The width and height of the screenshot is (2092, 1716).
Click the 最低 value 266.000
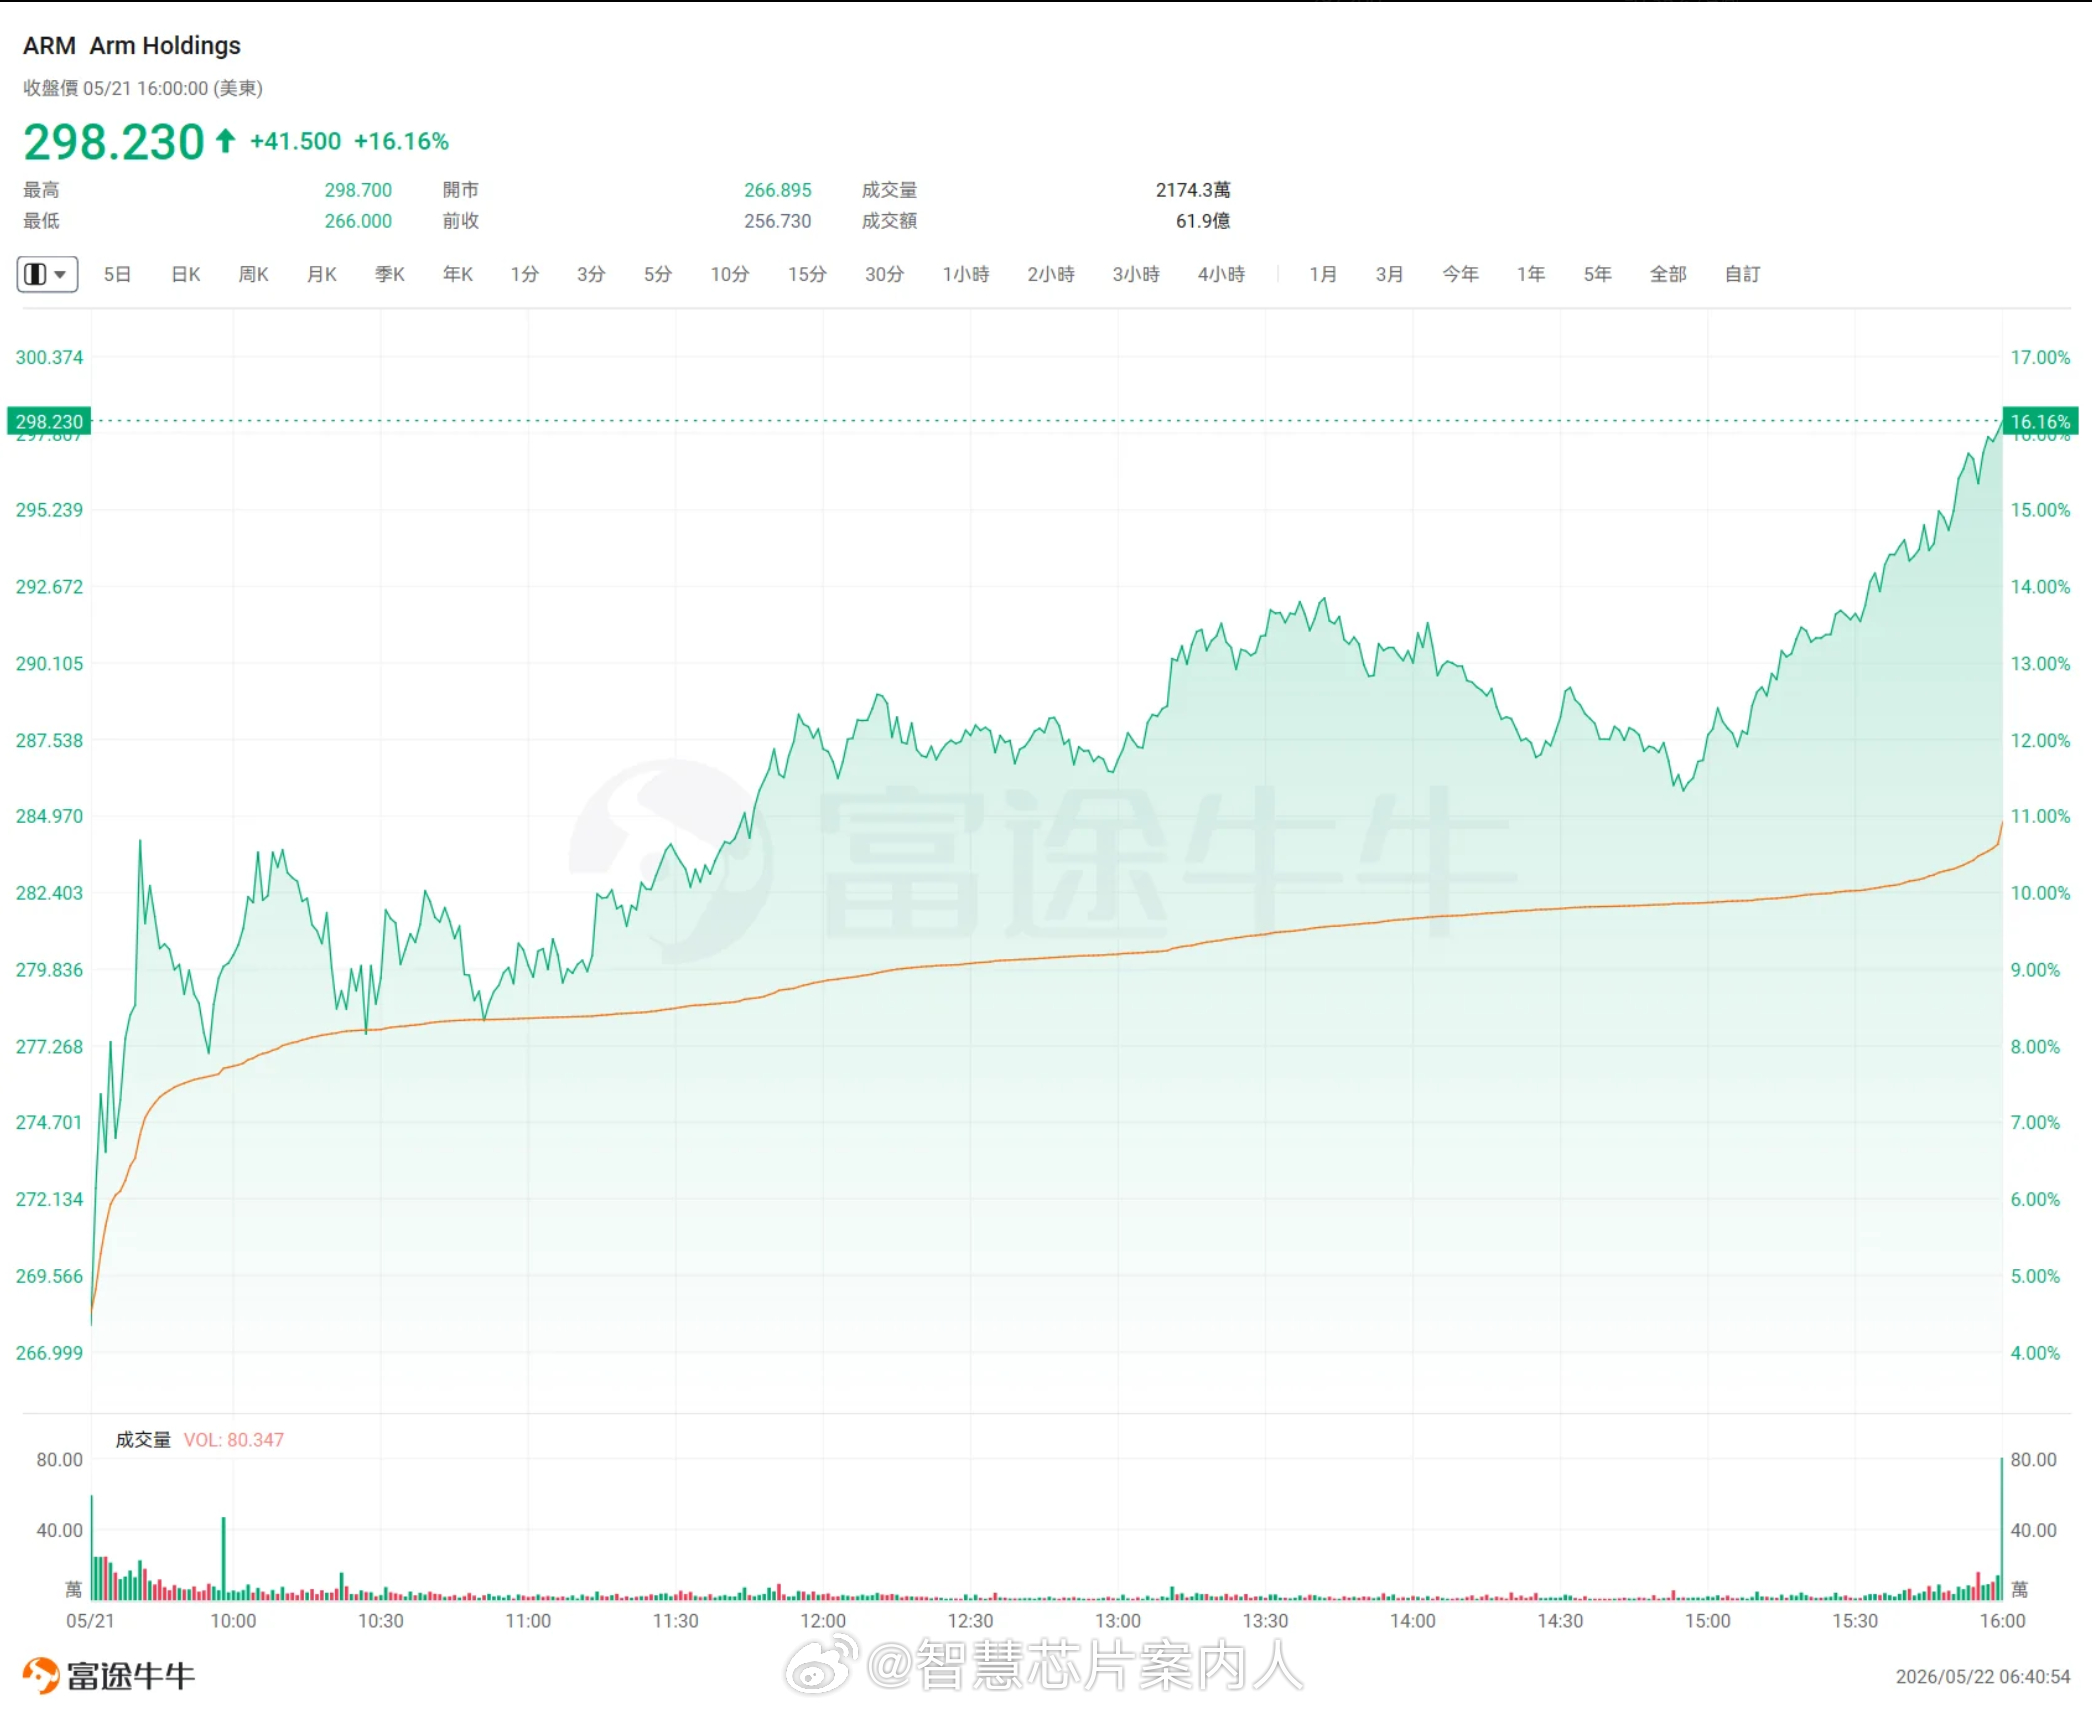(x=358, y=221)
